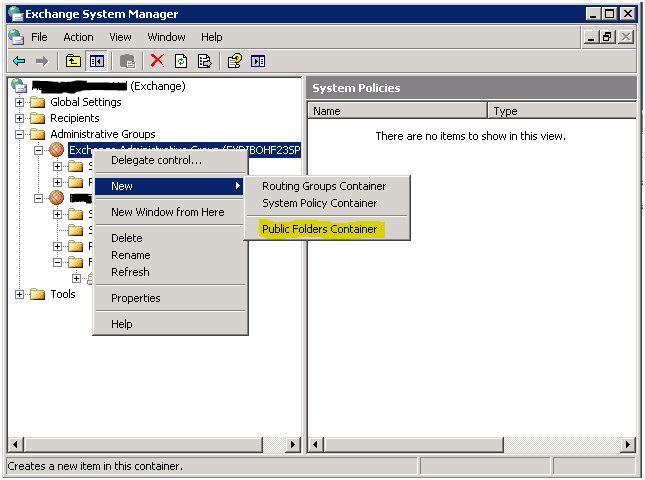
Task: Expand the first subfolder under Exchange Administrative Group
Action: click(57, 167)
